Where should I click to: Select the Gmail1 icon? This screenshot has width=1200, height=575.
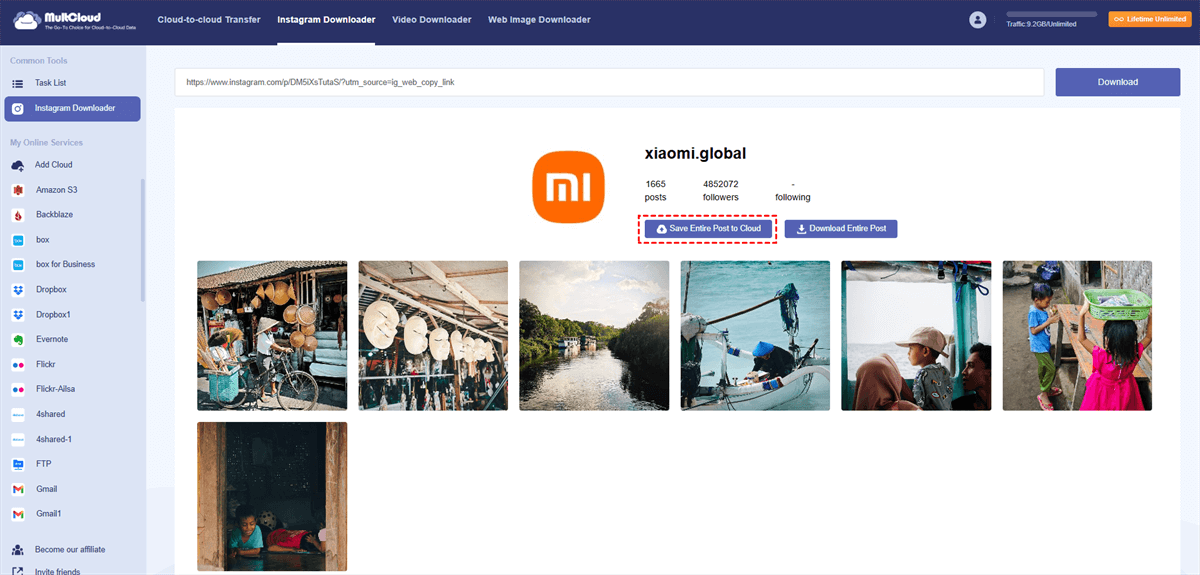coord(17,514)
